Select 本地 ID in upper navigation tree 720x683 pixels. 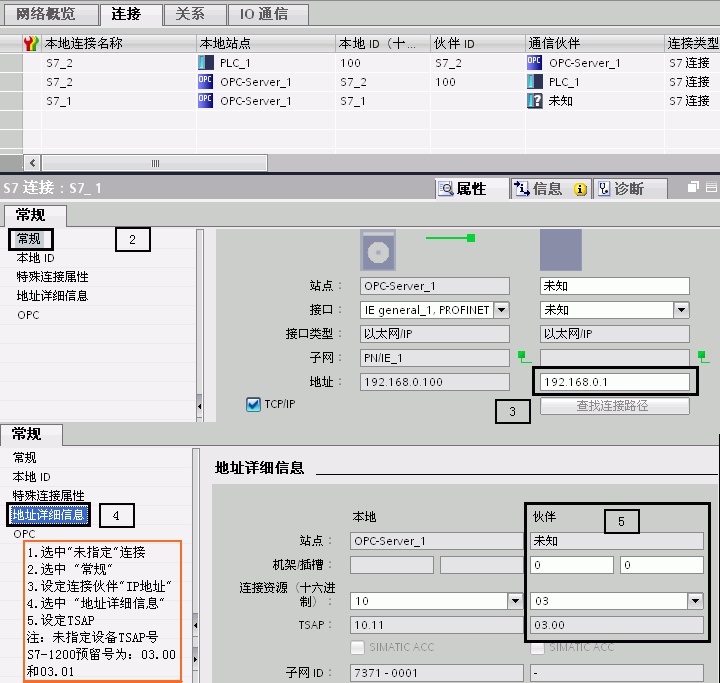pyautogui.click(x=35, y=258)
